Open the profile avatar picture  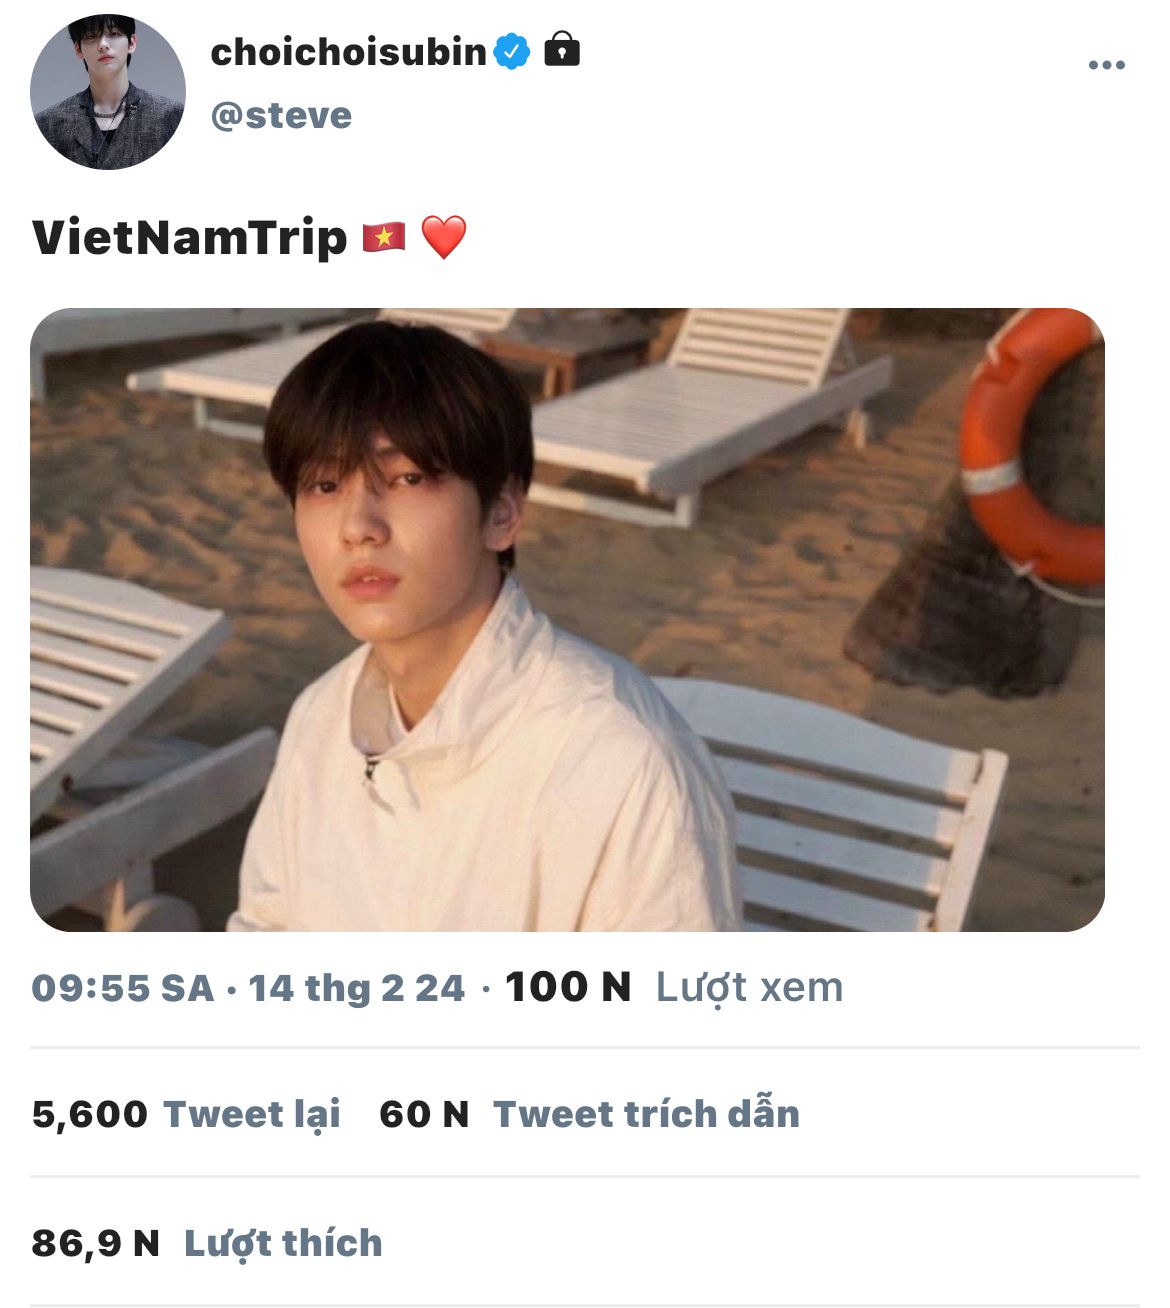pos(108,92)
